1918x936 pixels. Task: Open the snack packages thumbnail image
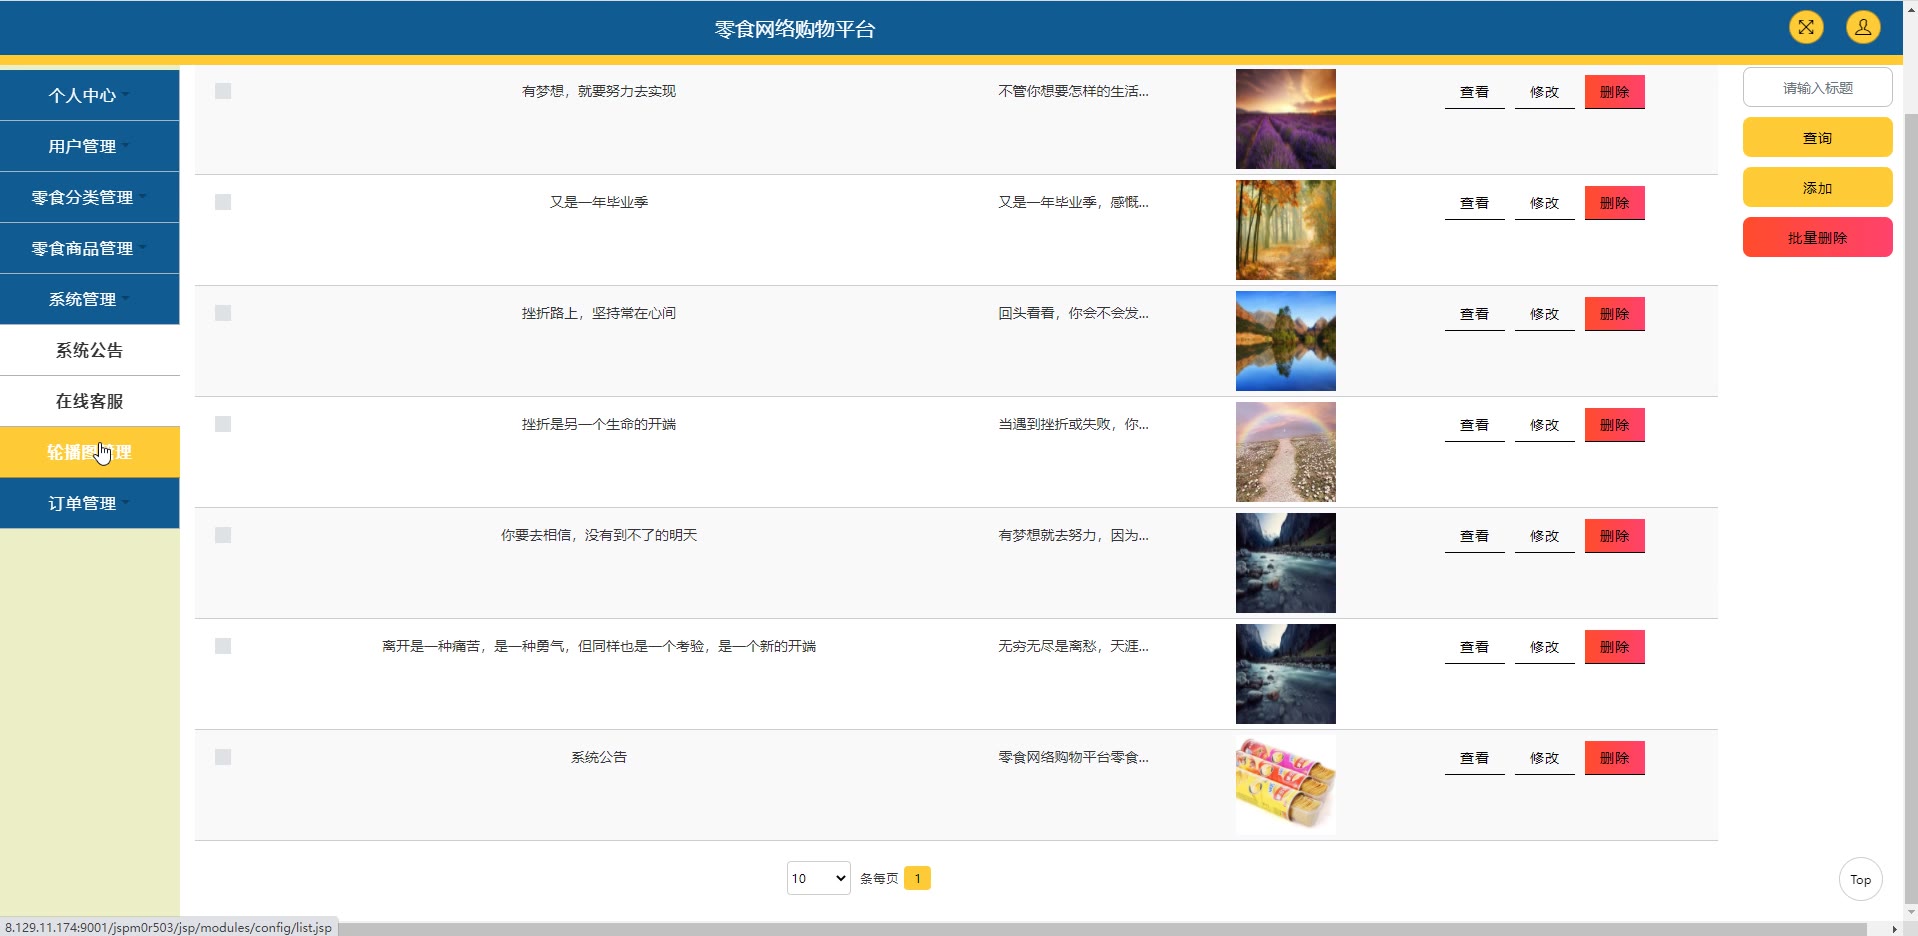[x=1285, y=785]
